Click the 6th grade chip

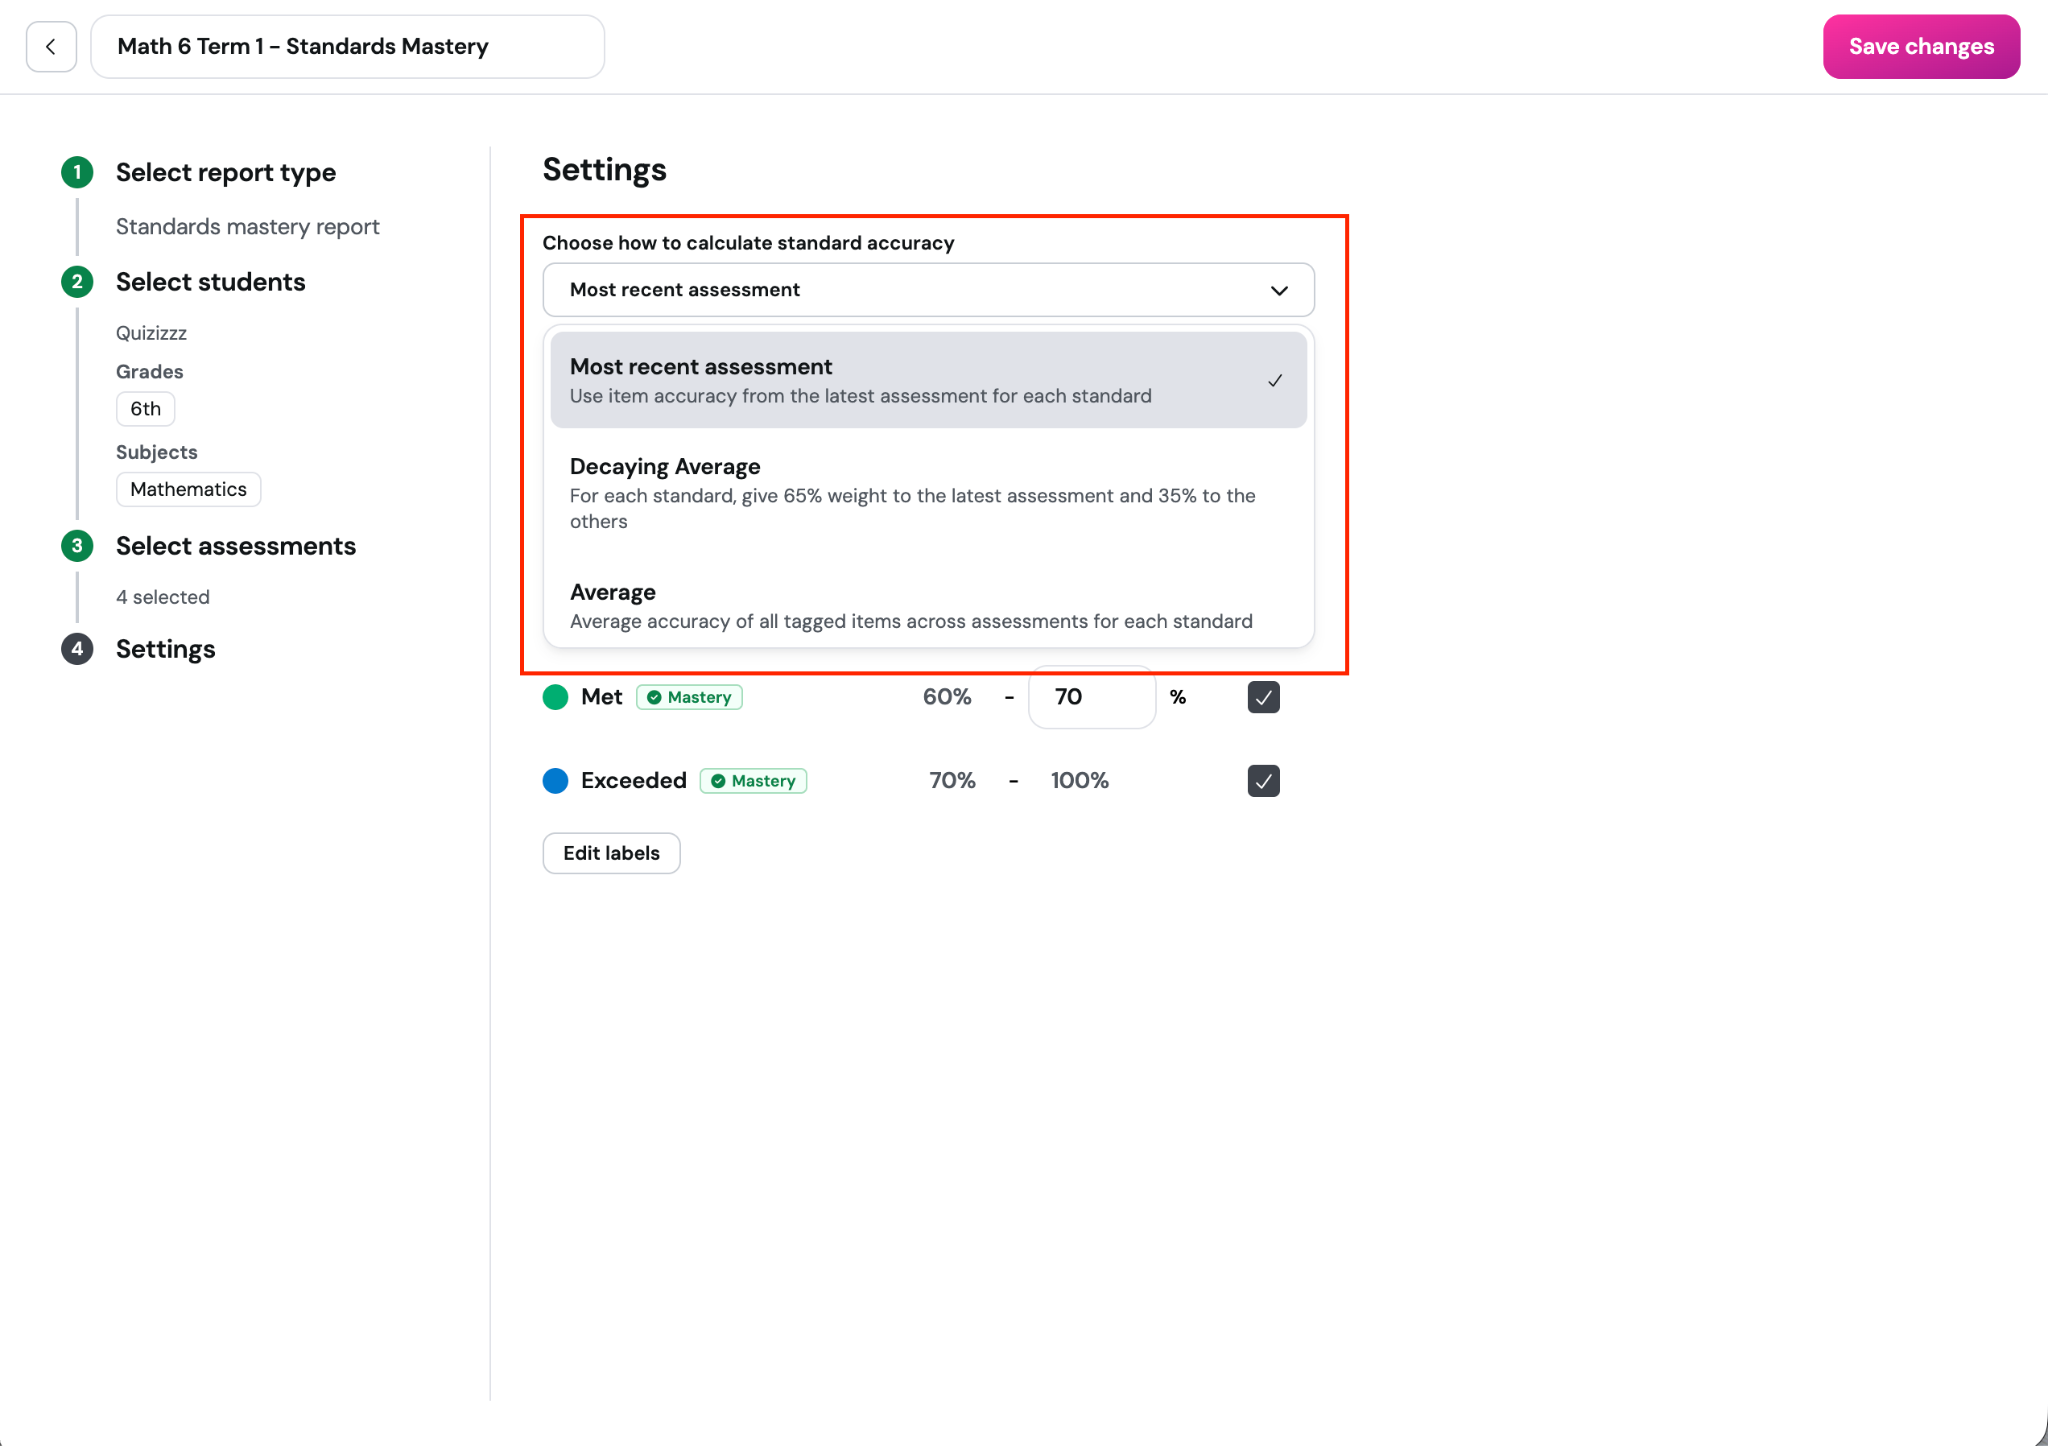[x=146, y=409]
